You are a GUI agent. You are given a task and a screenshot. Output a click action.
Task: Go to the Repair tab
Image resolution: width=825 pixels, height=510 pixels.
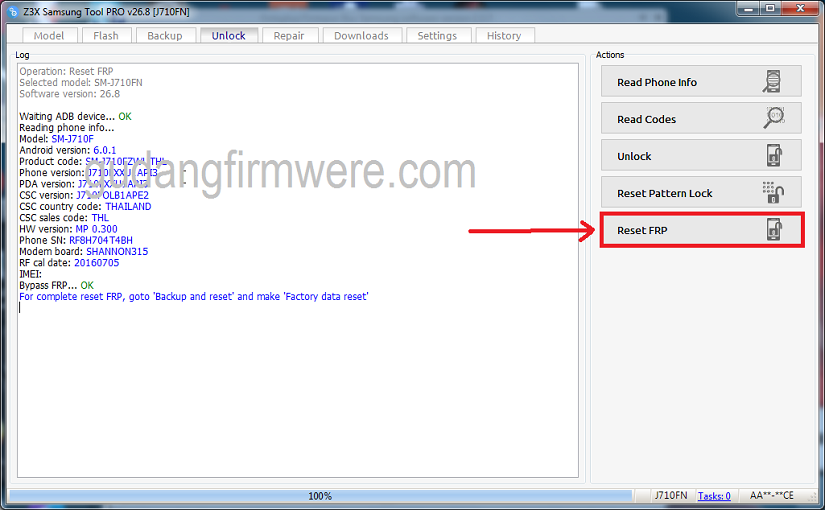point(289,36)
